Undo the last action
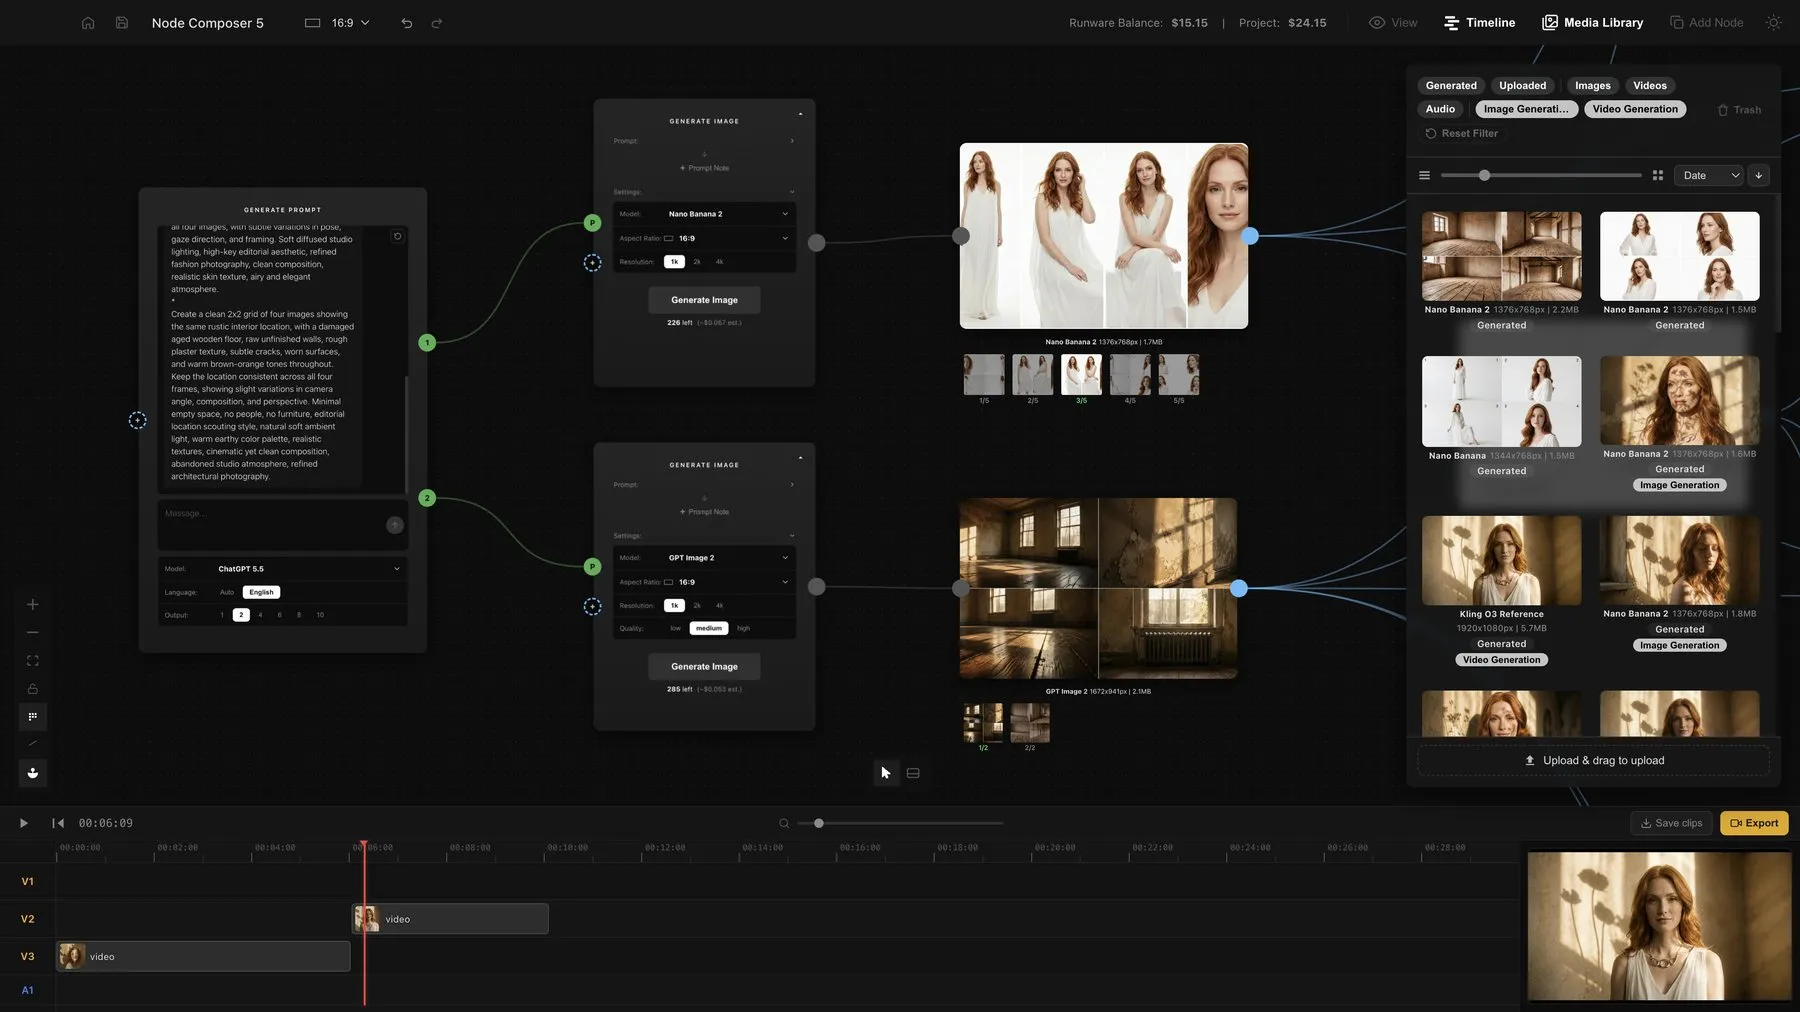Screen dimensions: 1800x1012 tap(406, 22)
